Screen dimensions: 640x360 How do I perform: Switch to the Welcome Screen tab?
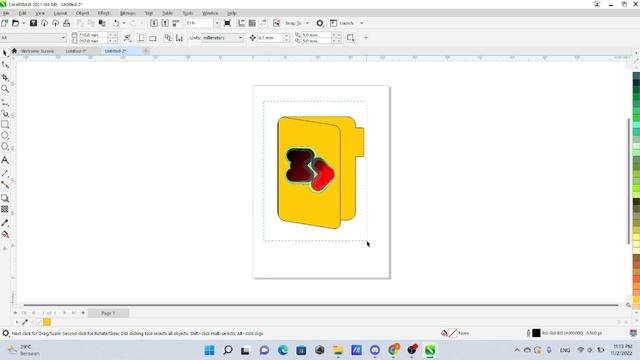tap(37, 51)
